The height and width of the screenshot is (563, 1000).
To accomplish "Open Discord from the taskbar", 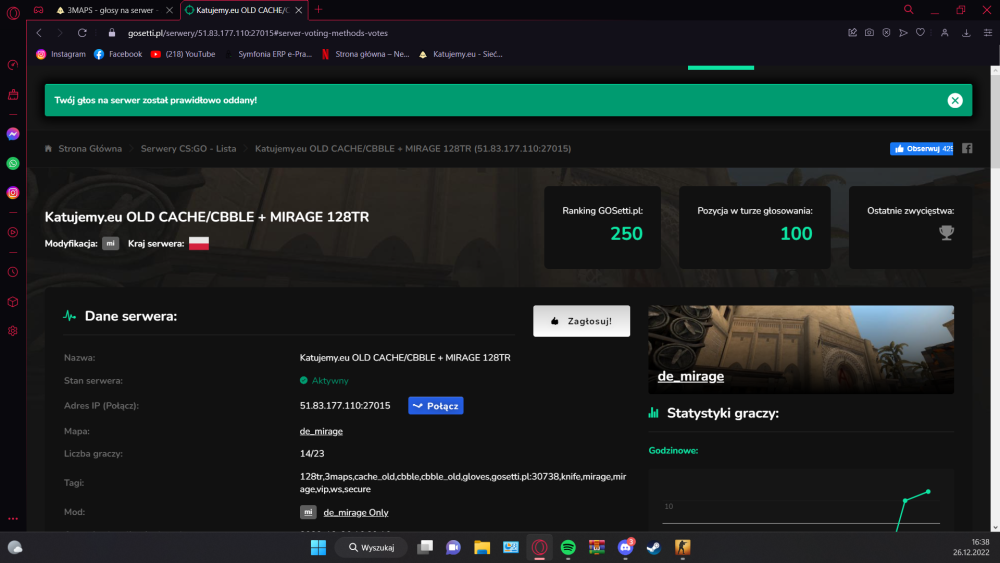I will (625, 547).
